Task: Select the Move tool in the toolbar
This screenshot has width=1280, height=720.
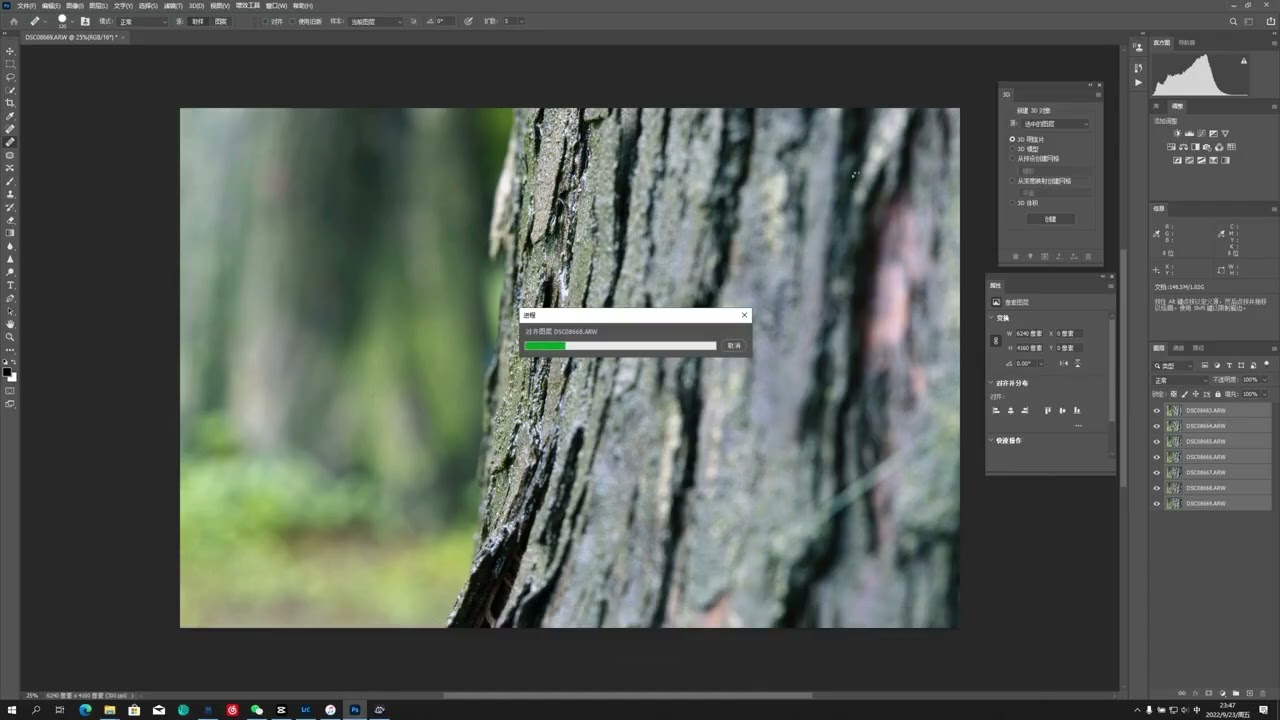Action: (10, 51)
